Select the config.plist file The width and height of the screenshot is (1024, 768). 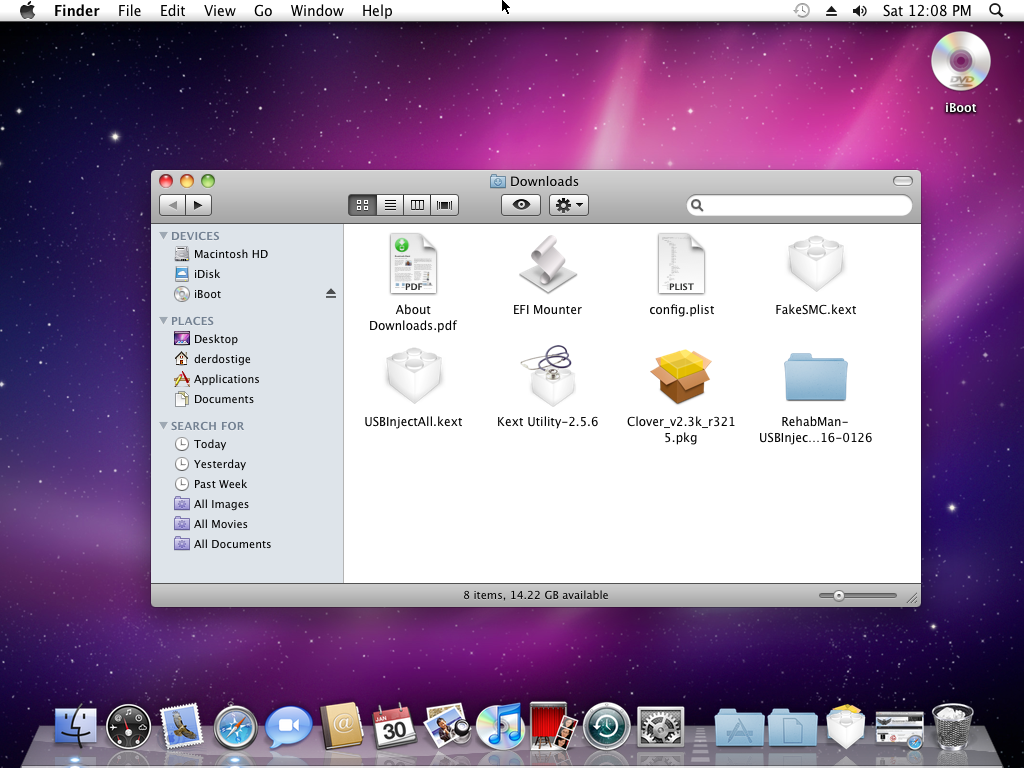681,265
